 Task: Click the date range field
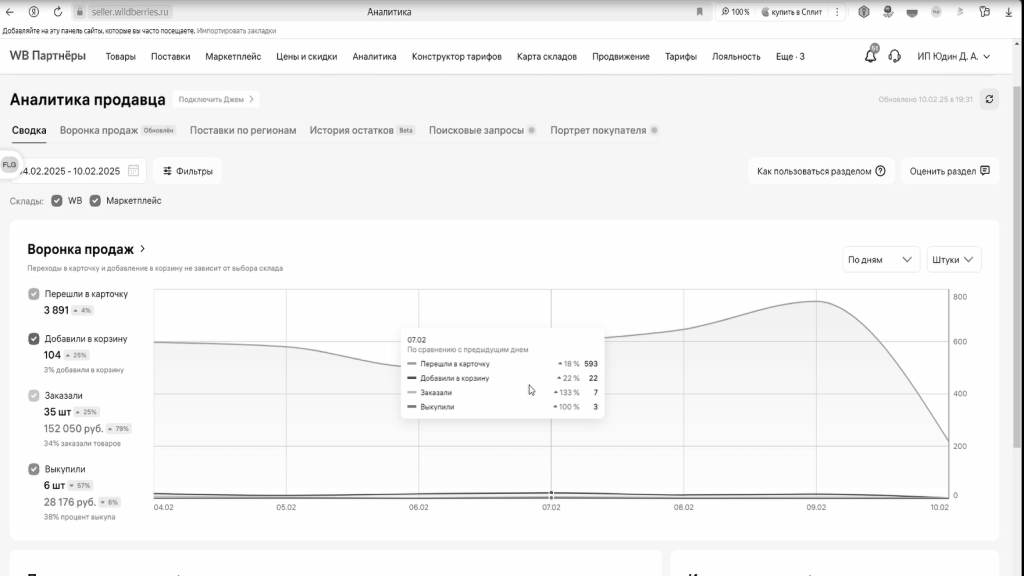pos(77,171)
